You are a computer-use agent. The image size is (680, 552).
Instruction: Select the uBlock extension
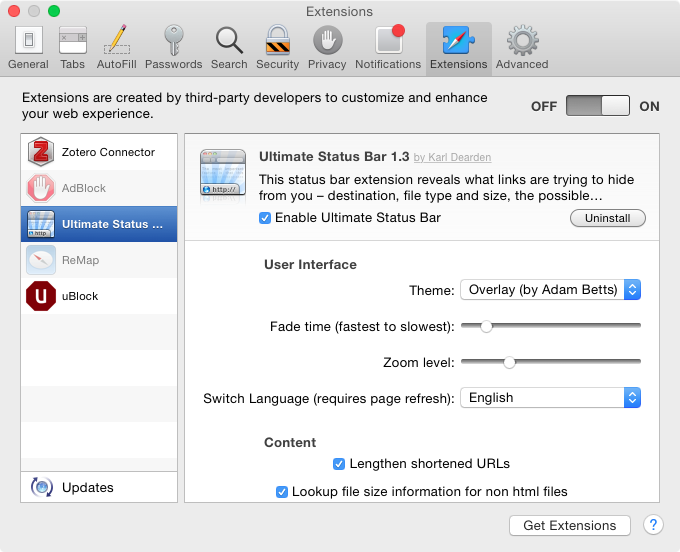(99, 296)
